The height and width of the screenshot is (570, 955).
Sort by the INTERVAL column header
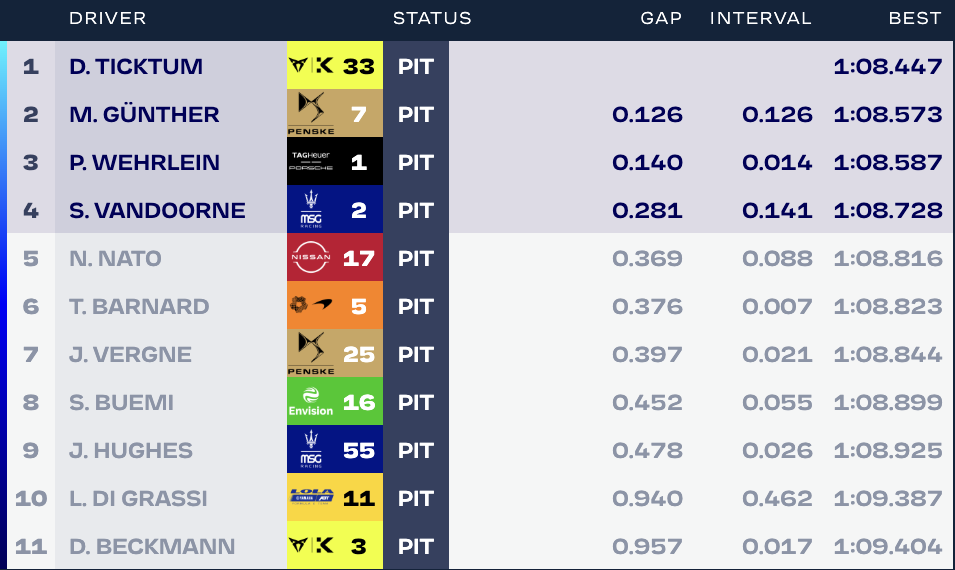tap(761, 18)
